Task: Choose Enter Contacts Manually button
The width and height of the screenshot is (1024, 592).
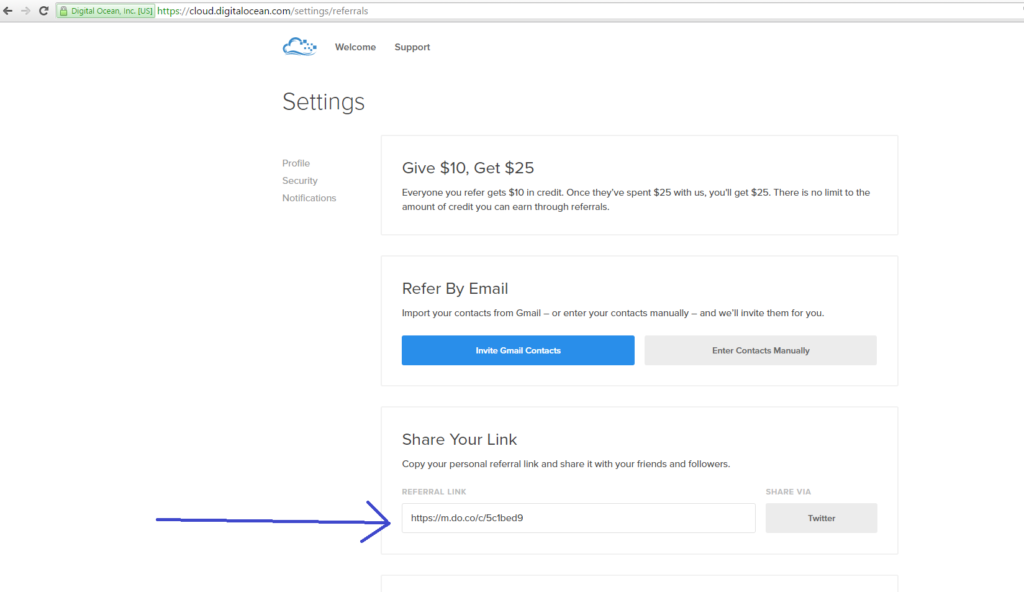Action: pyautogui.click(x=760, y=350)
